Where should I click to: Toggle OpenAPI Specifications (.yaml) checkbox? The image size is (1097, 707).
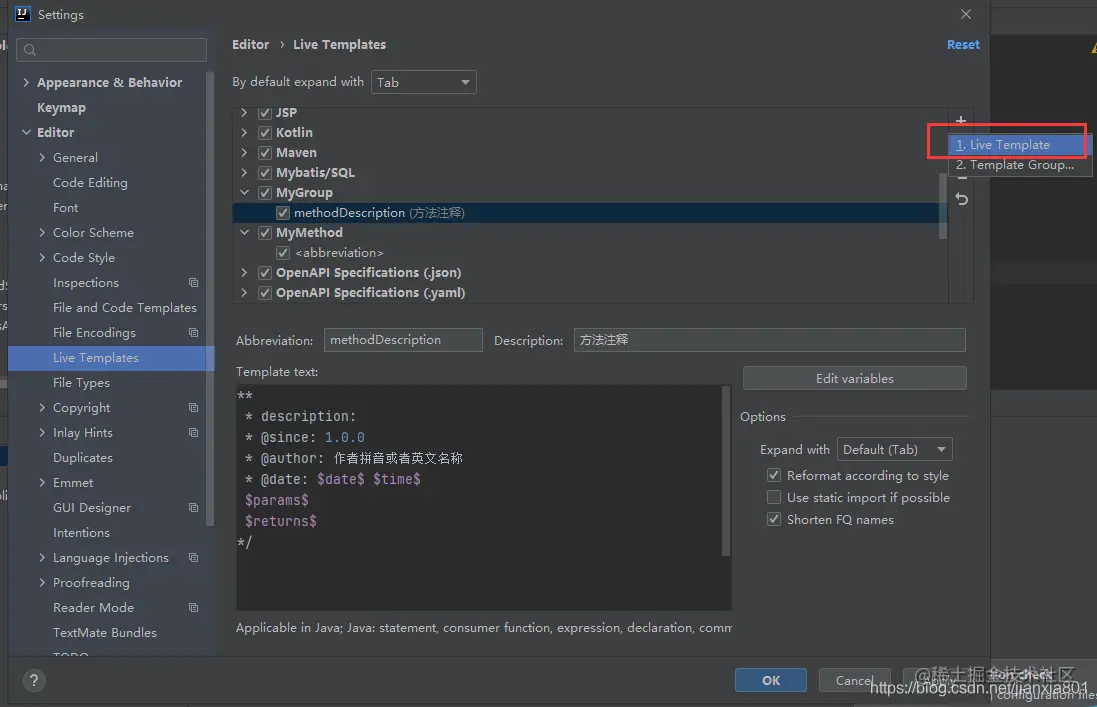(x=264, y=293)
